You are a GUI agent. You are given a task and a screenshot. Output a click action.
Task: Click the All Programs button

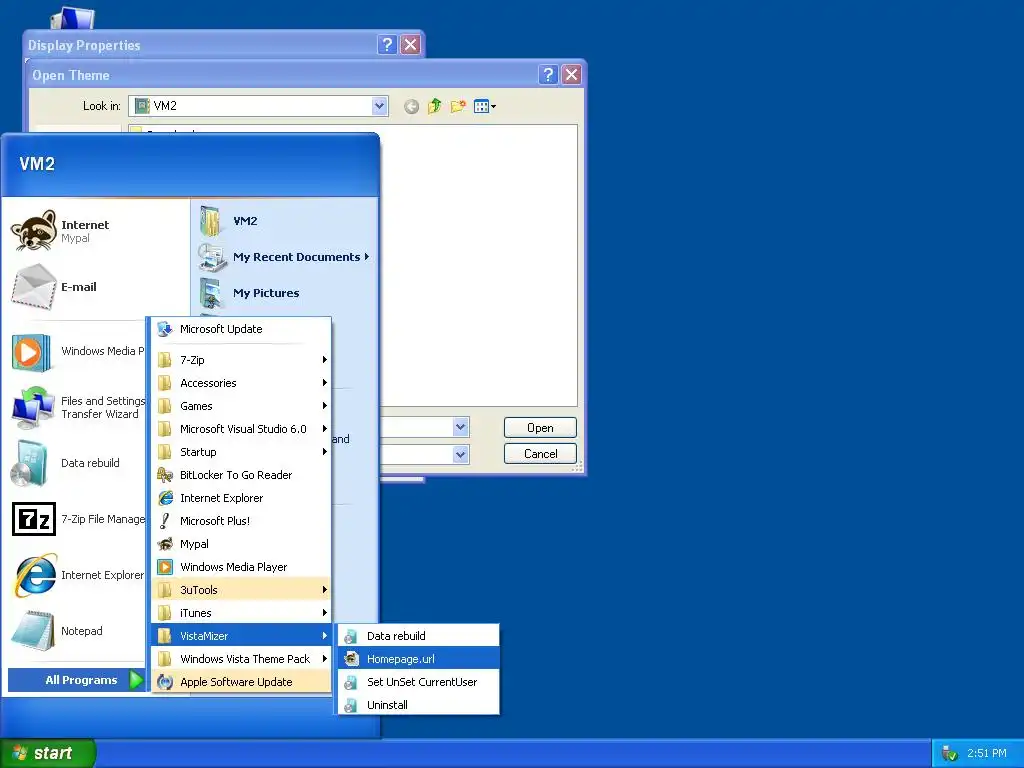click(x=76, y=680)
